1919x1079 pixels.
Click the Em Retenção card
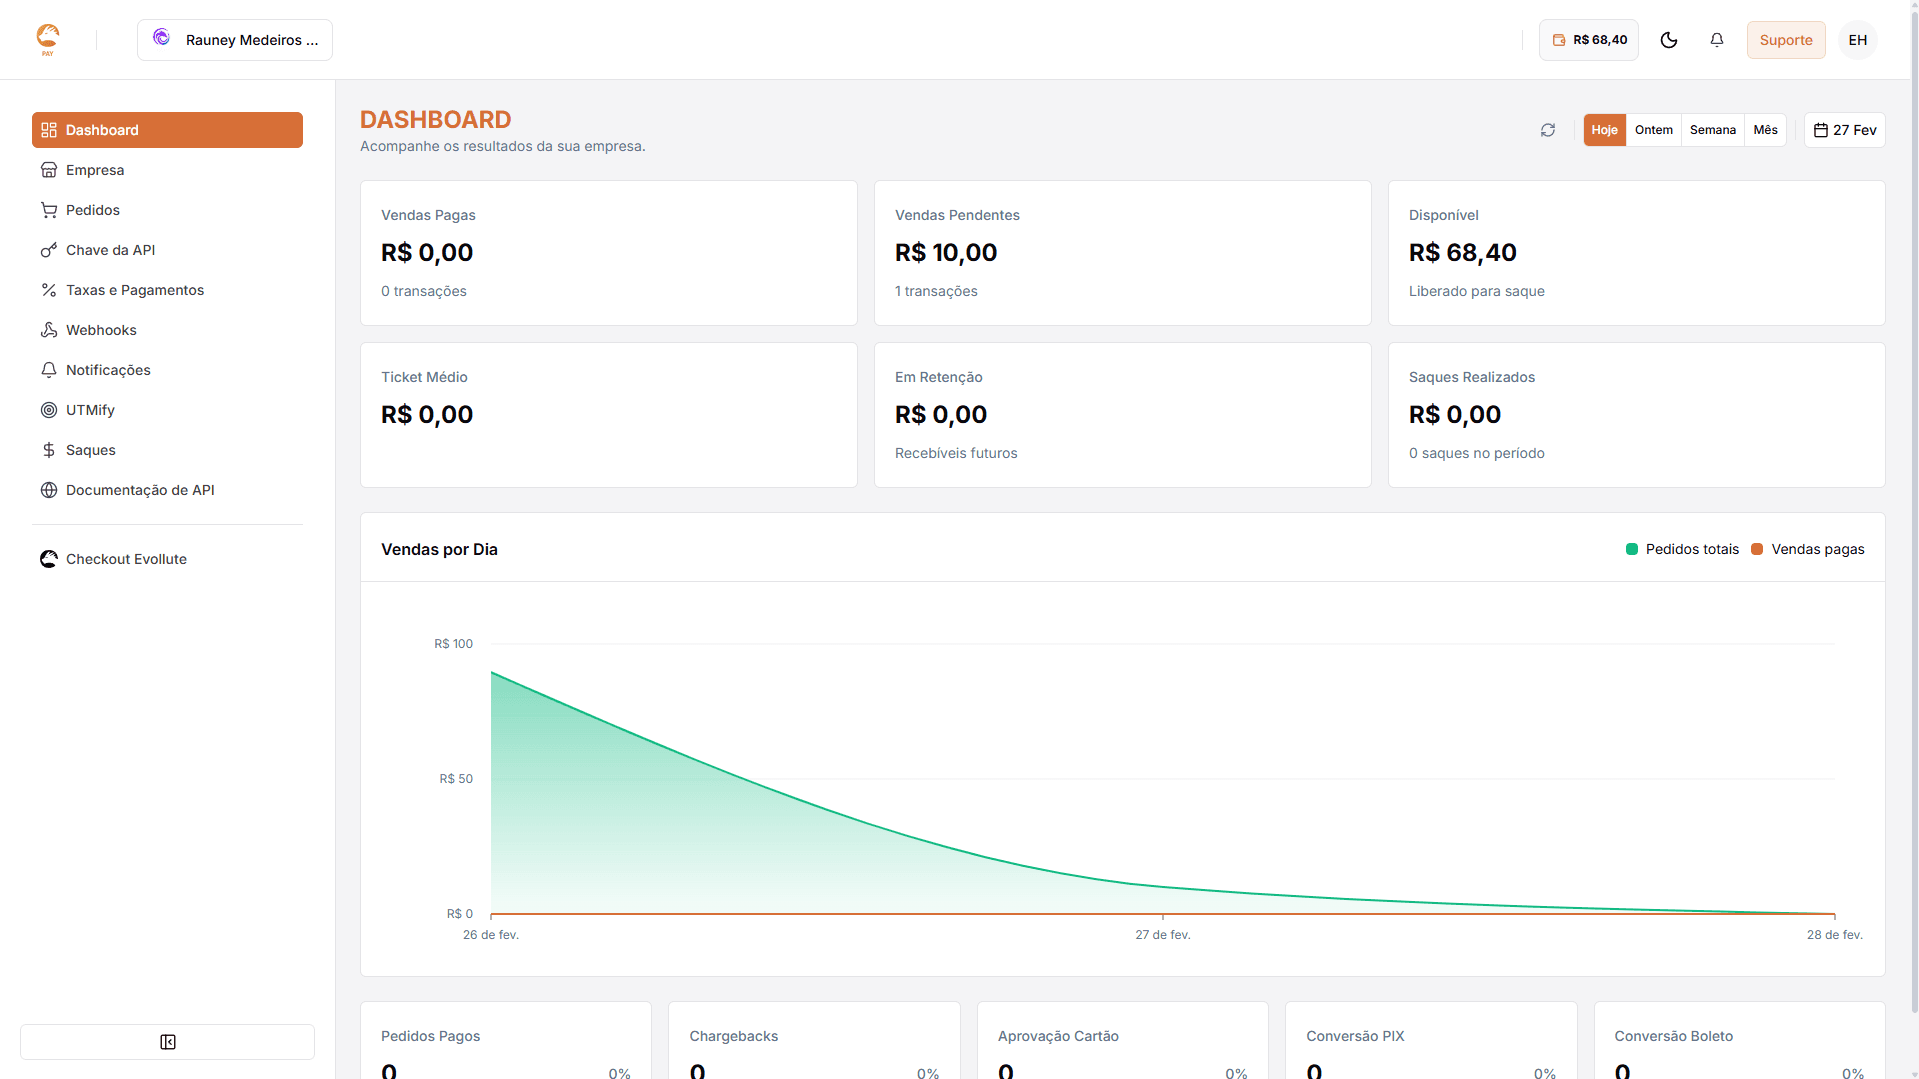click(1122, 415)
